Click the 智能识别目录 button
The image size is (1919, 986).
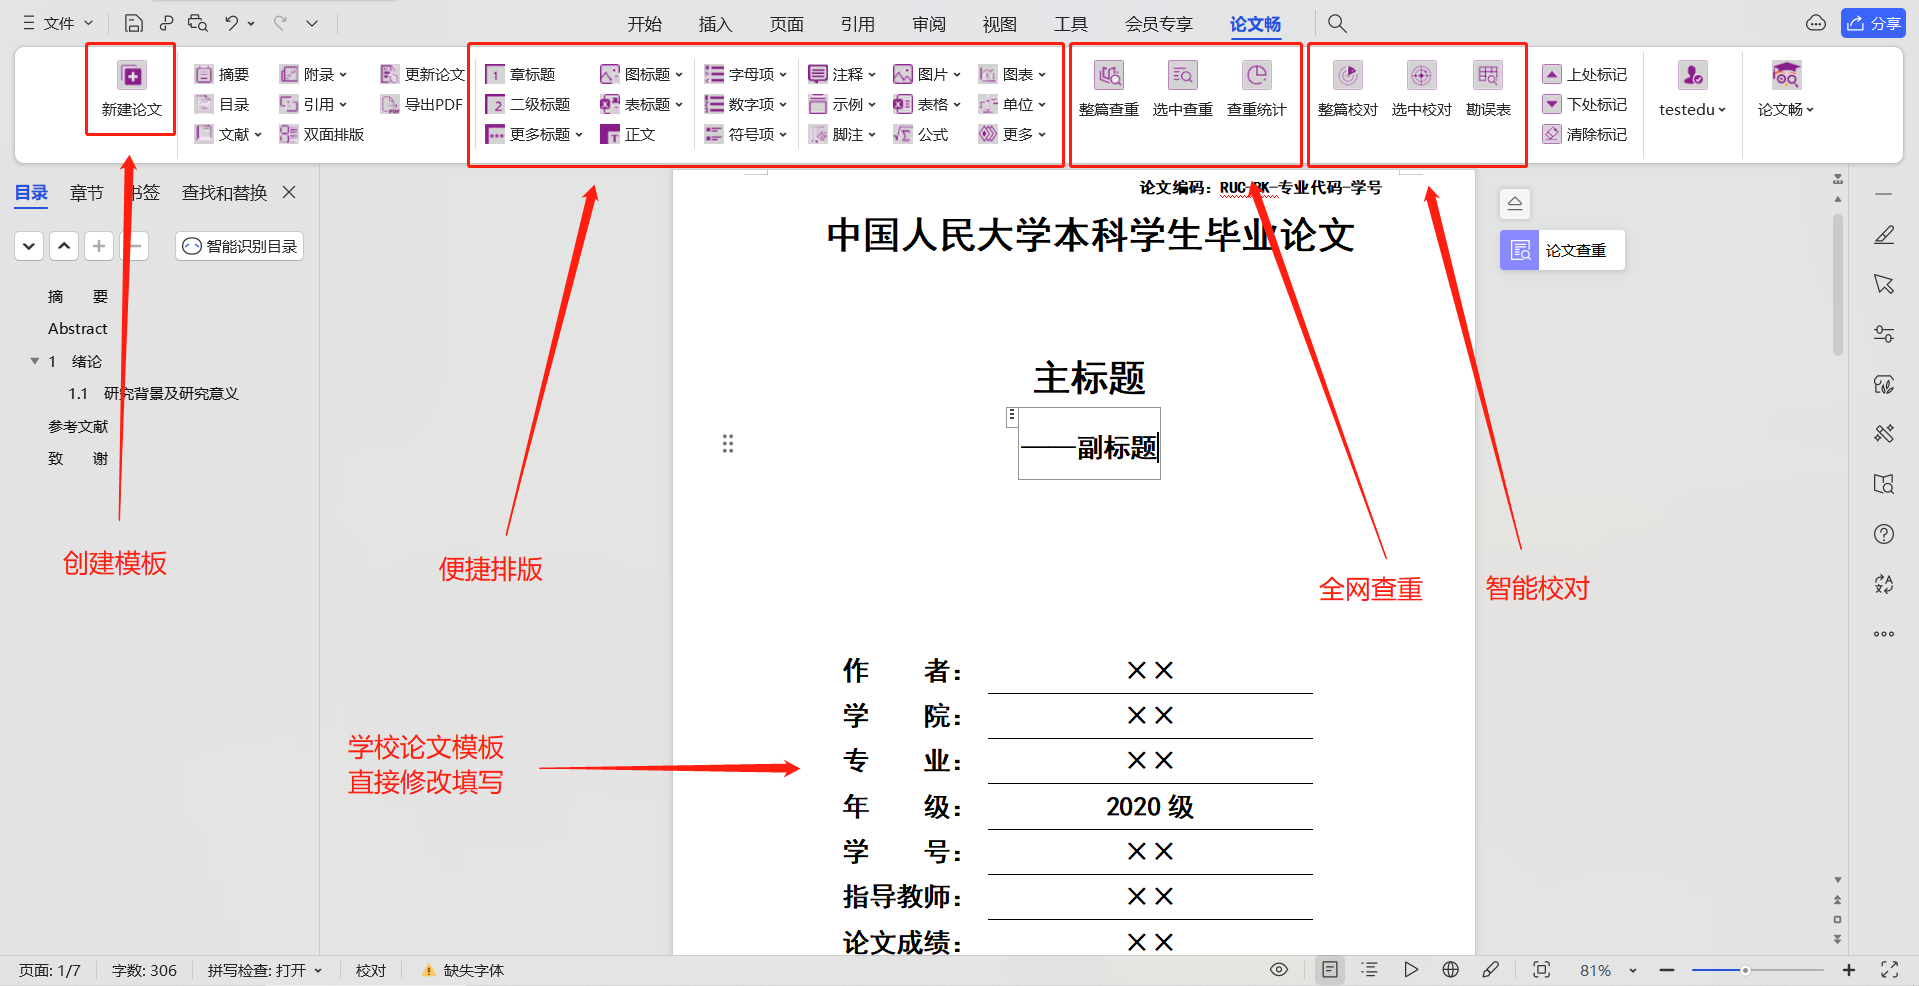coord(239,245)
